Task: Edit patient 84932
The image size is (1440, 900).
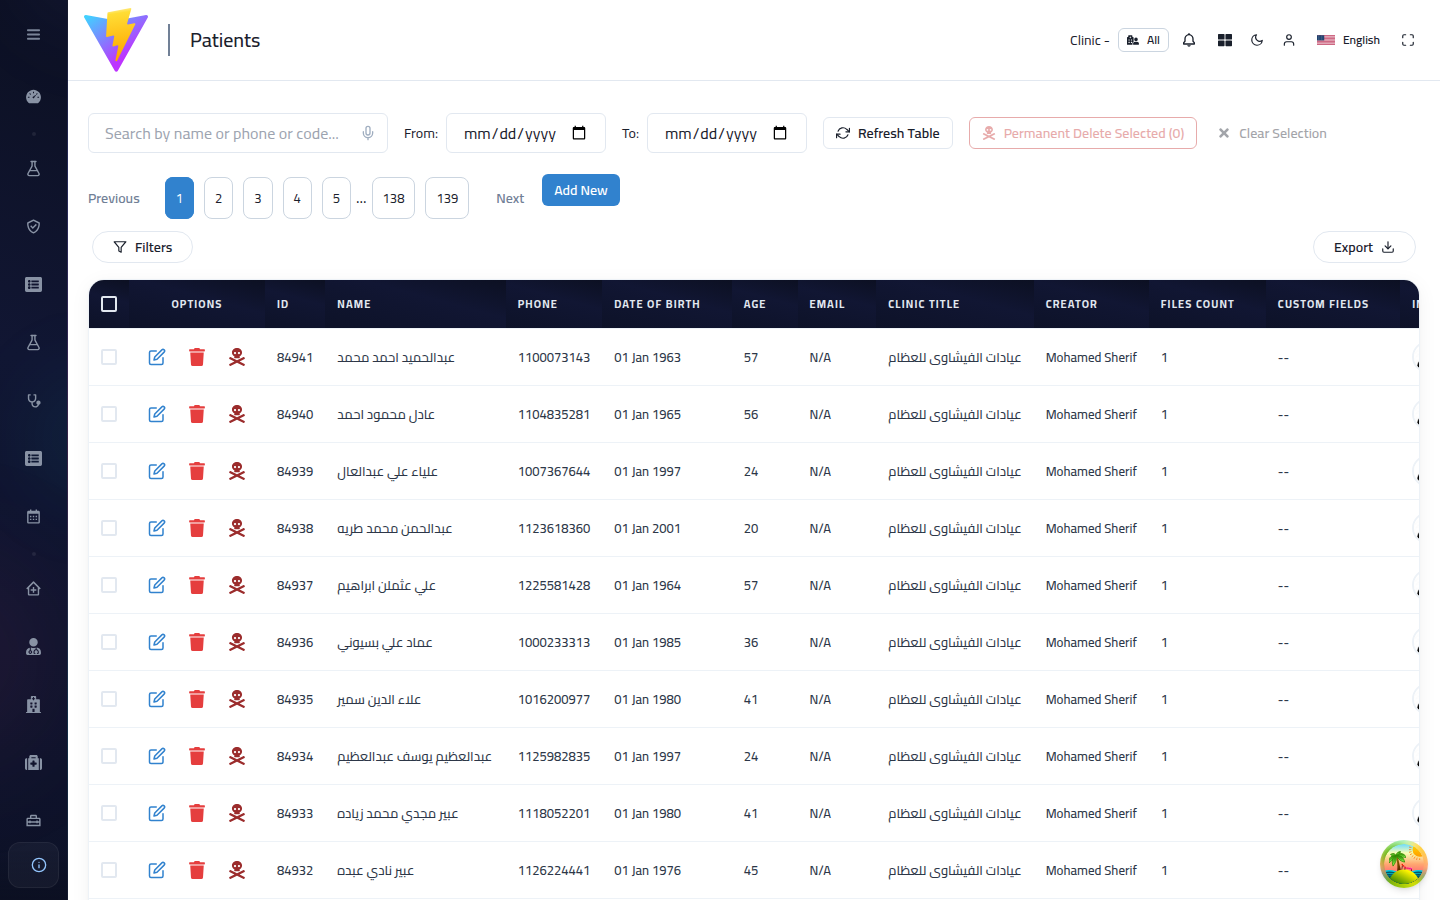Action: click(157, 870)
